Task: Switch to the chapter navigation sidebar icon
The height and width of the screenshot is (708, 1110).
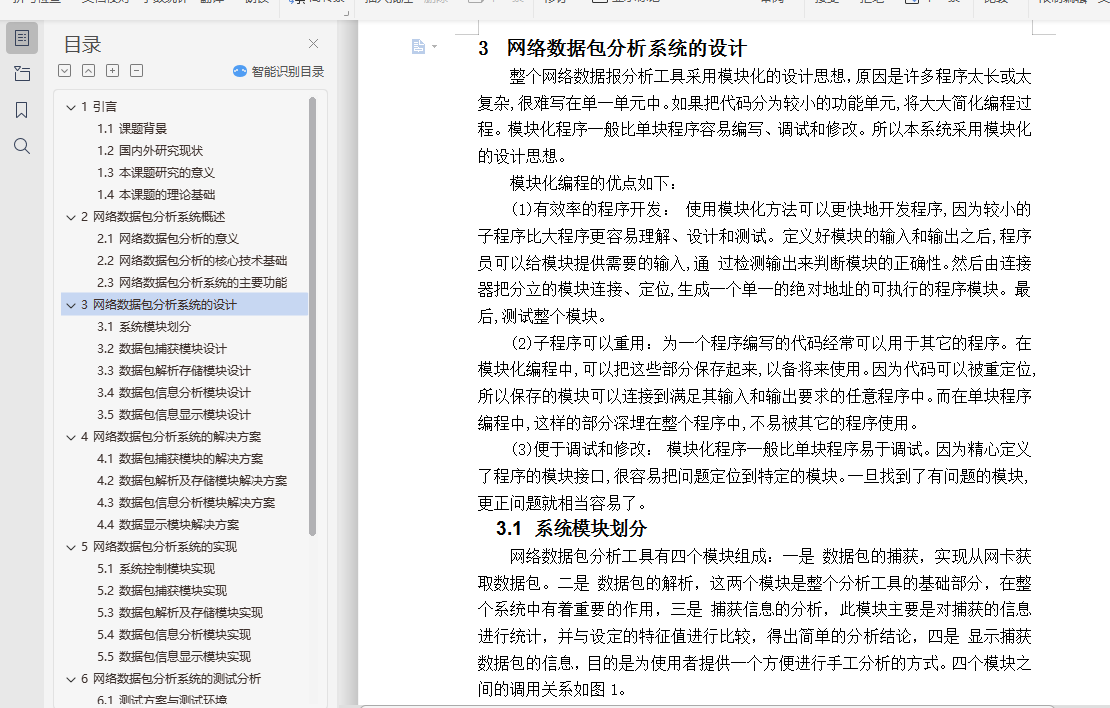Action: click(x=22, y=74)
